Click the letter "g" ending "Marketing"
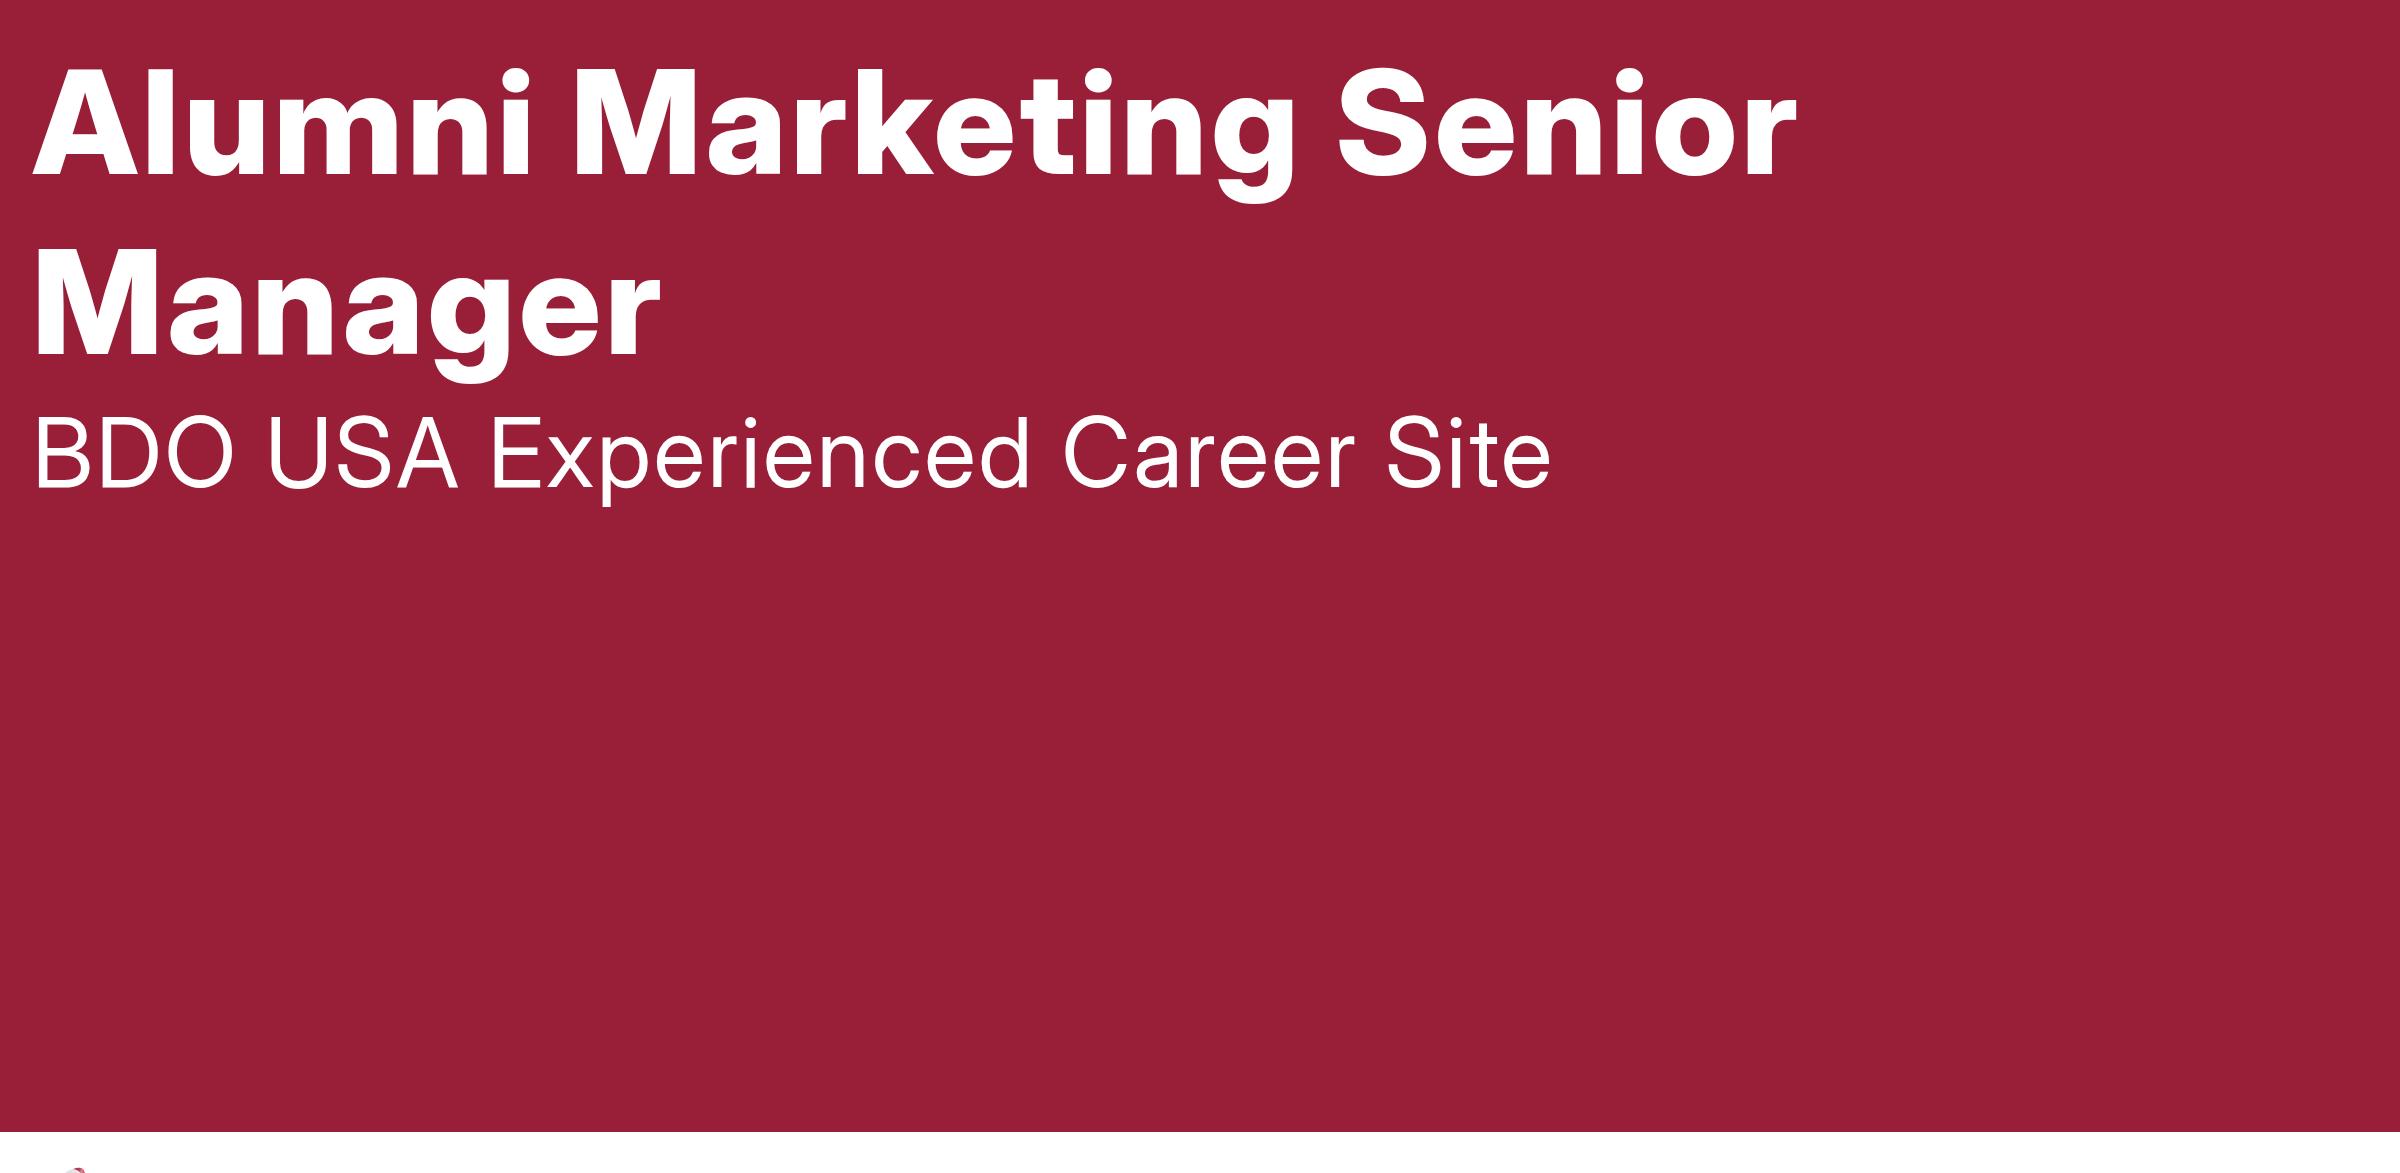This screenshot has height=1173, width=2400. (x=1252, y=150)
